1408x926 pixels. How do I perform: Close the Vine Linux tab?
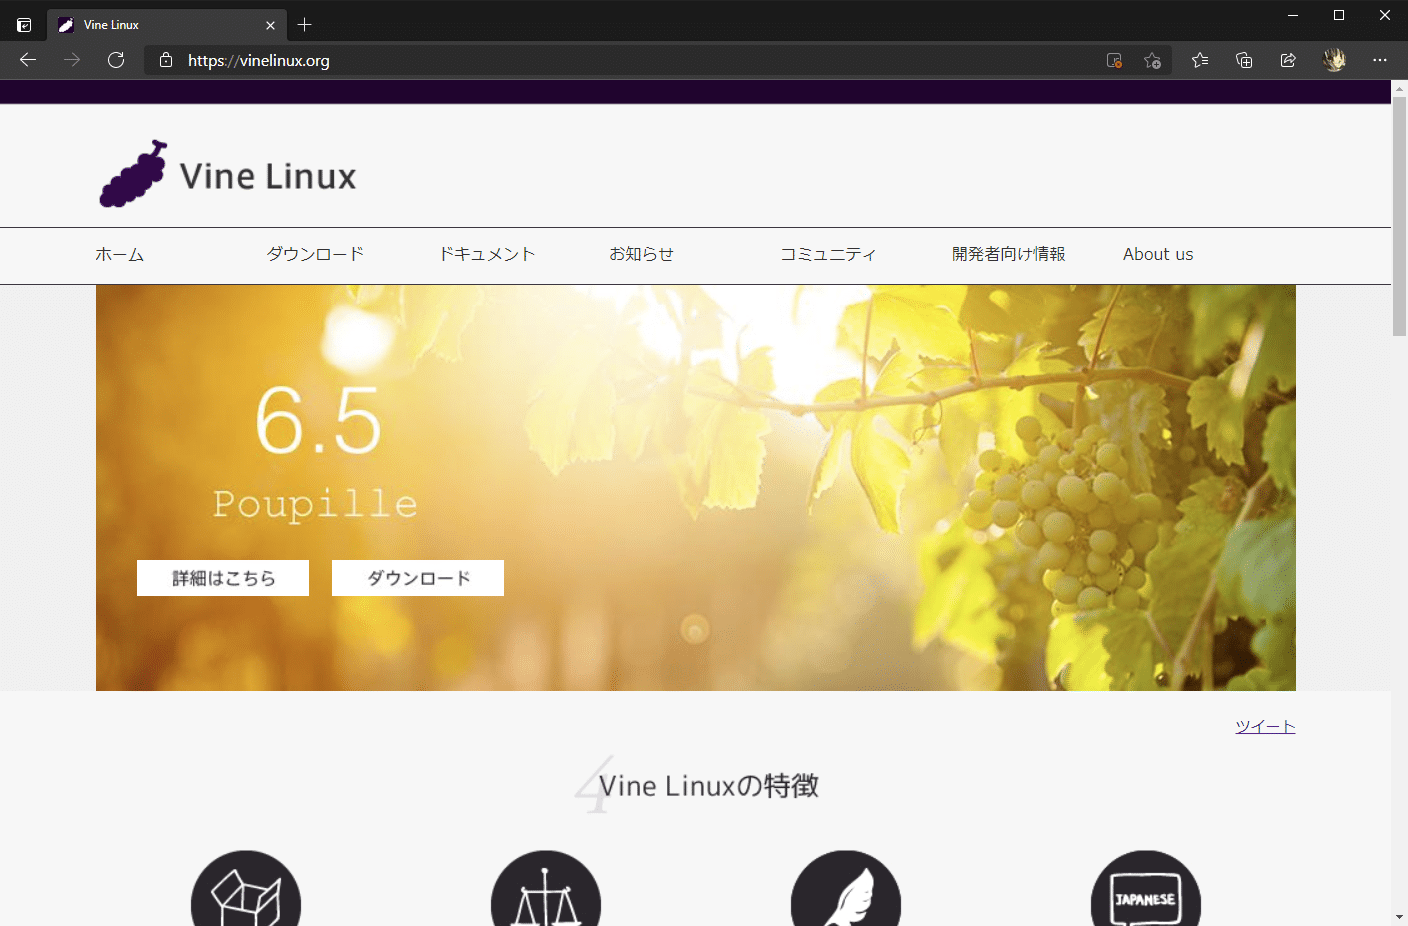click(x=270, y=25)
